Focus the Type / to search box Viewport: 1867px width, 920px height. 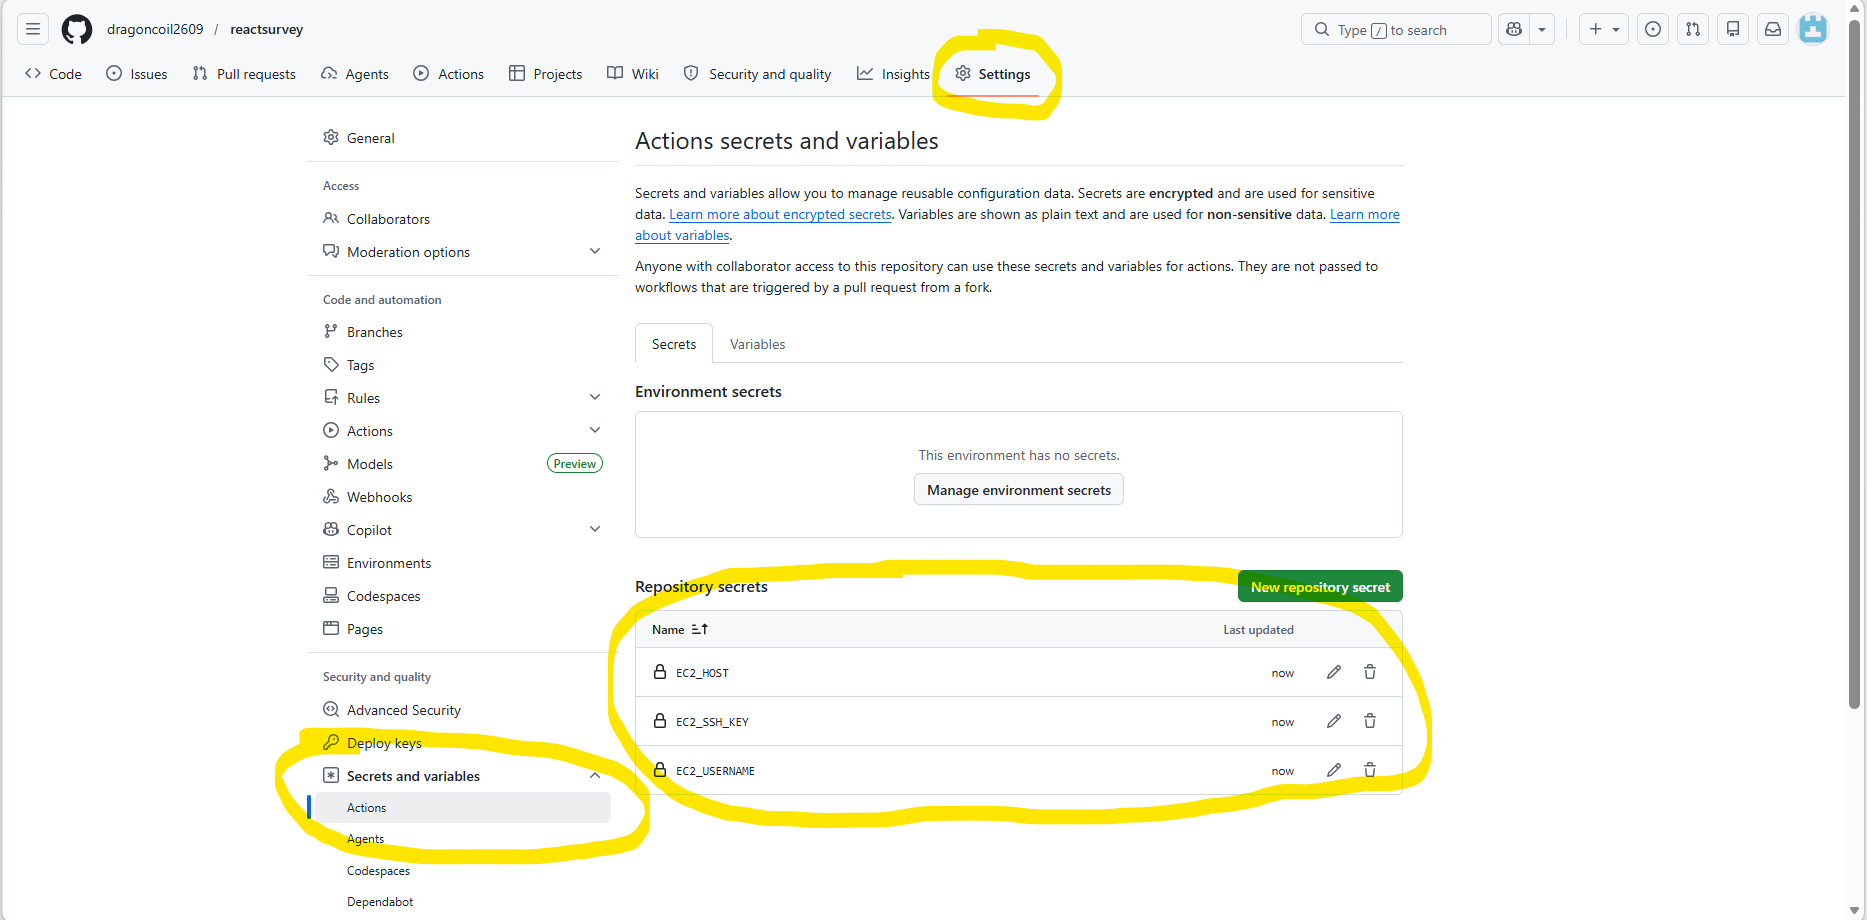click(x=1396, y=29)
